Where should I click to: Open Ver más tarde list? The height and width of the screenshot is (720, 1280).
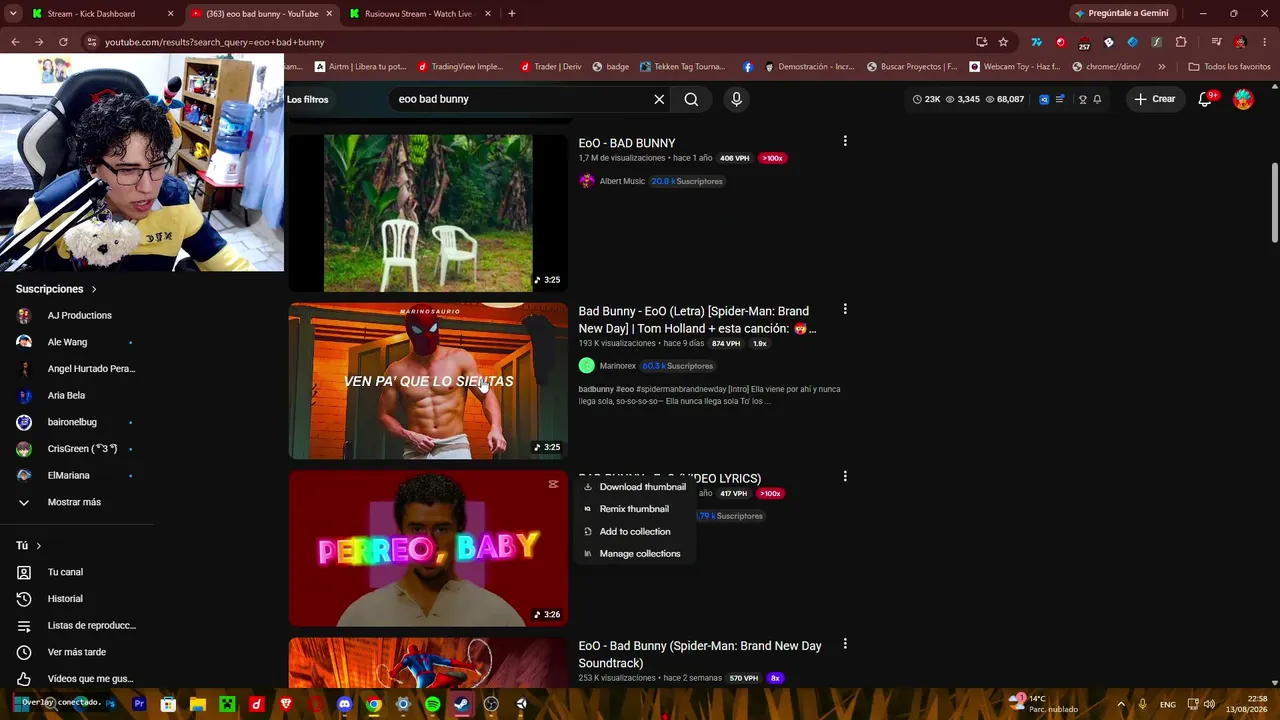click(77, 652)
